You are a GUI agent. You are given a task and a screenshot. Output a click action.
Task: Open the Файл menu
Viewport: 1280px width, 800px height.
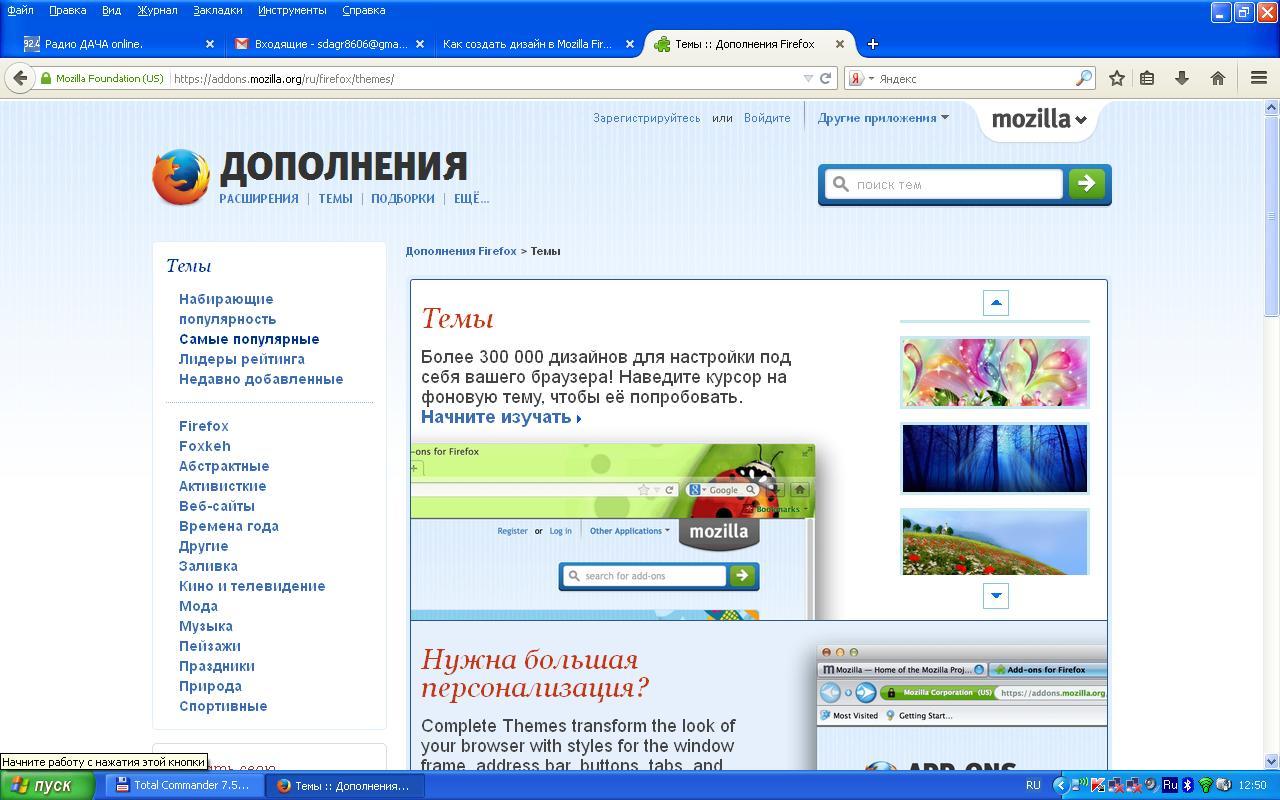pos(20,10)
